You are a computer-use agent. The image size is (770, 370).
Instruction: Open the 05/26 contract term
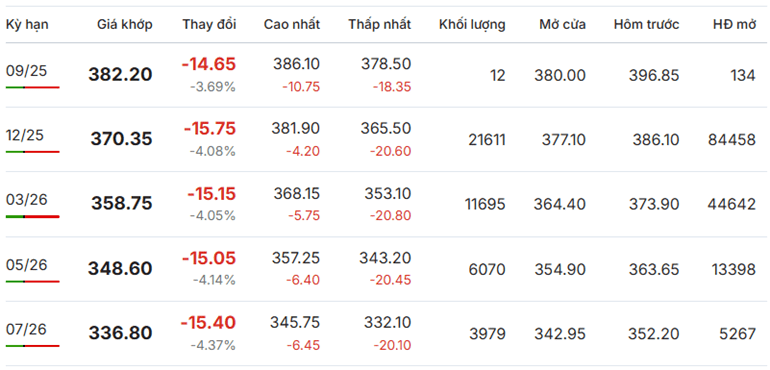(x=27, y=265)
